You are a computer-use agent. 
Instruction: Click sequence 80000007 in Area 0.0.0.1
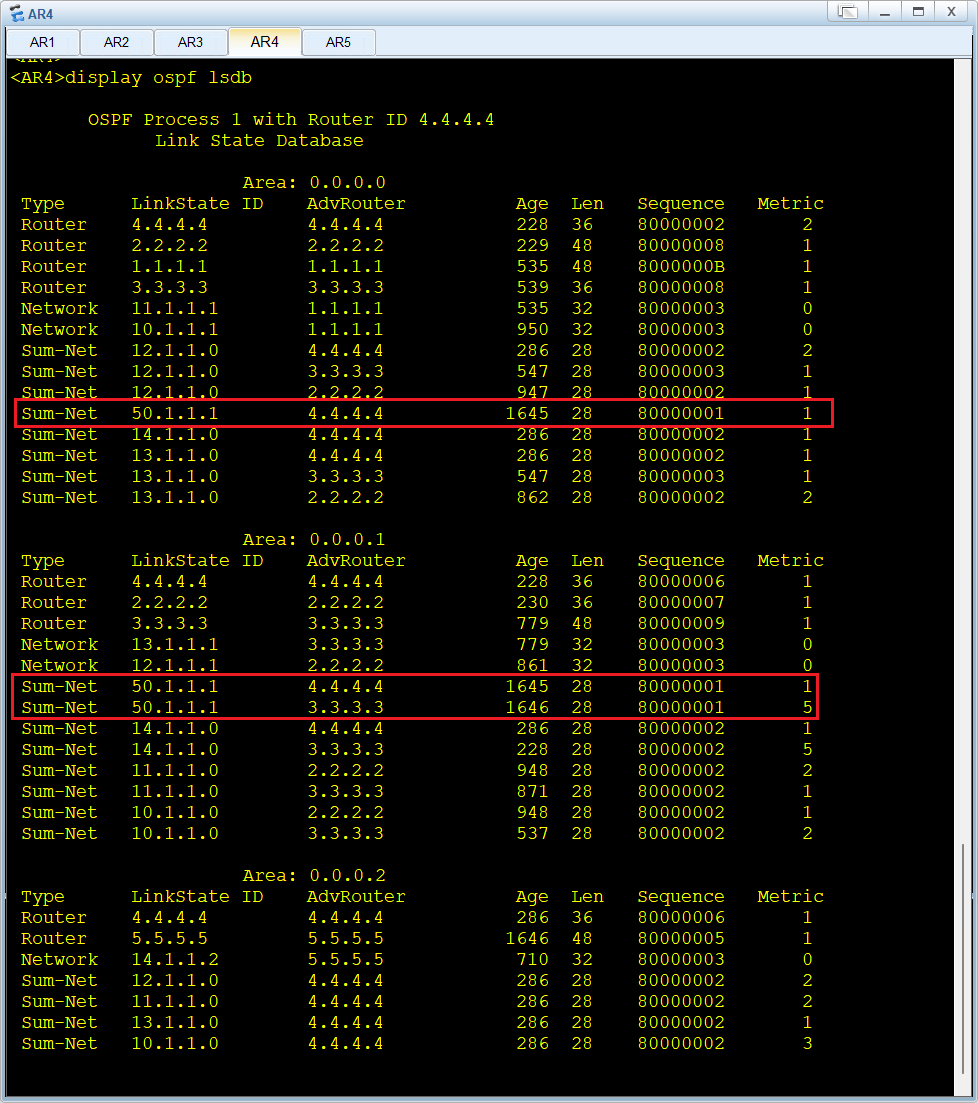pyautogui.click(x=681, y=603)
